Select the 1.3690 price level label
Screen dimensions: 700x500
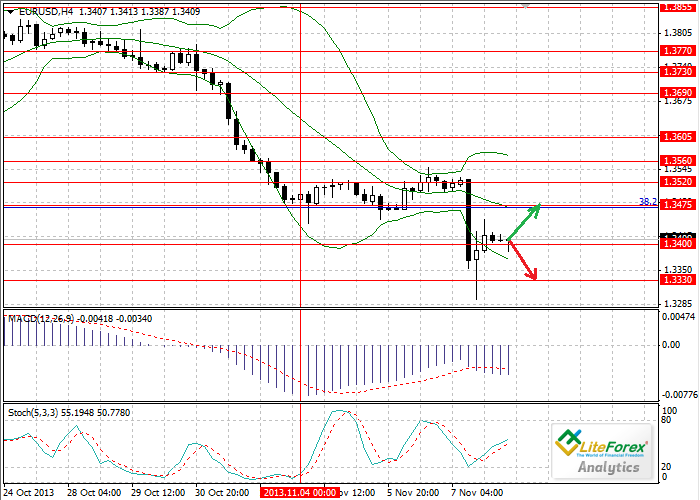point(677,92)
